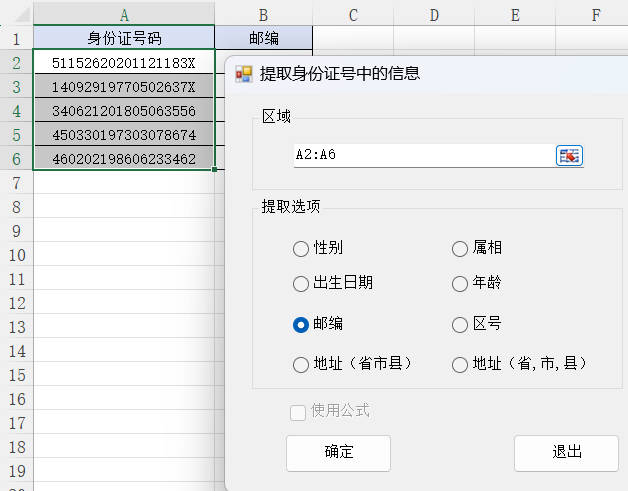Screen dimensions: 628x491
Task: Select column A header
Action: point(124,14)
